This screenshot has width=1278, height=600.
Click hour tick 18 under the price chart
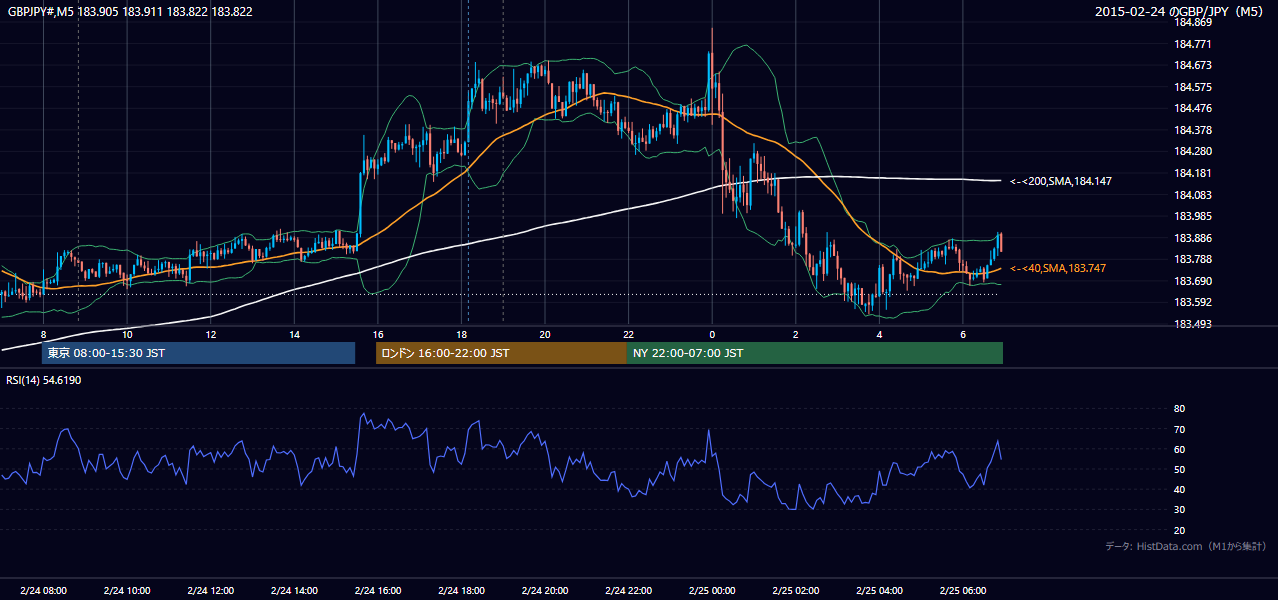461,334
